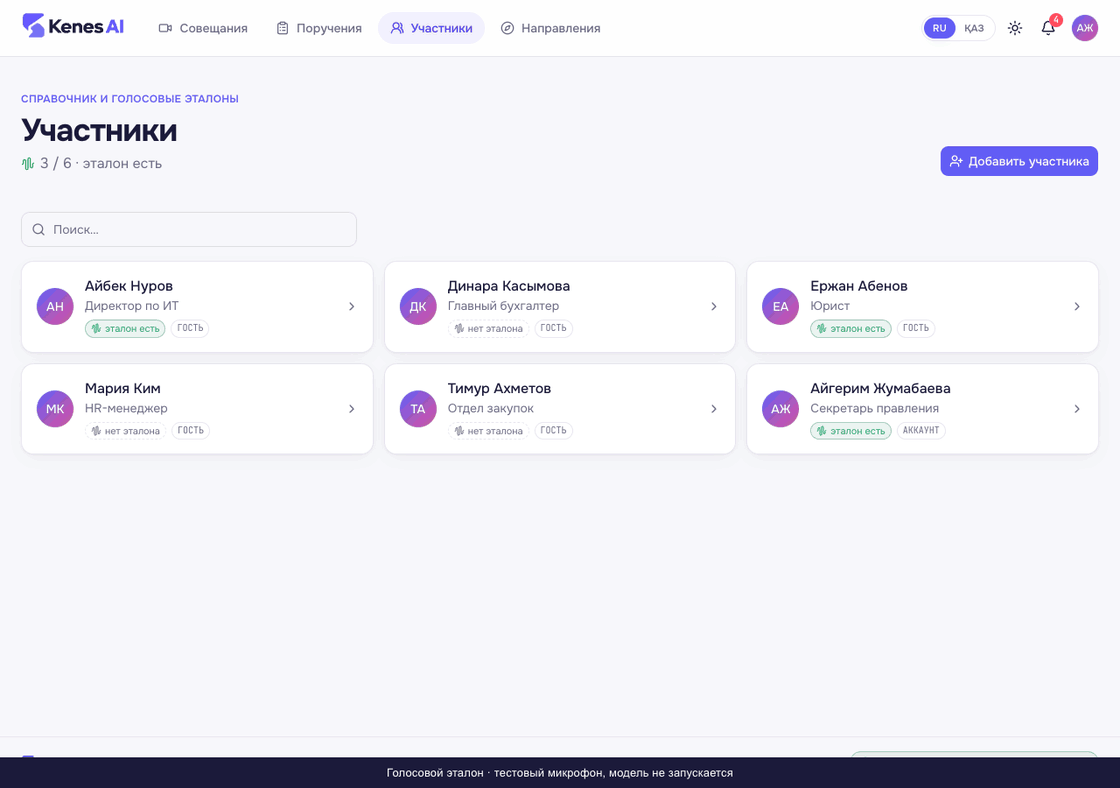The height and width of the screenshot is (788, 1120).
Task: Go to the Направления tab
Action: (x=550, y=28)
